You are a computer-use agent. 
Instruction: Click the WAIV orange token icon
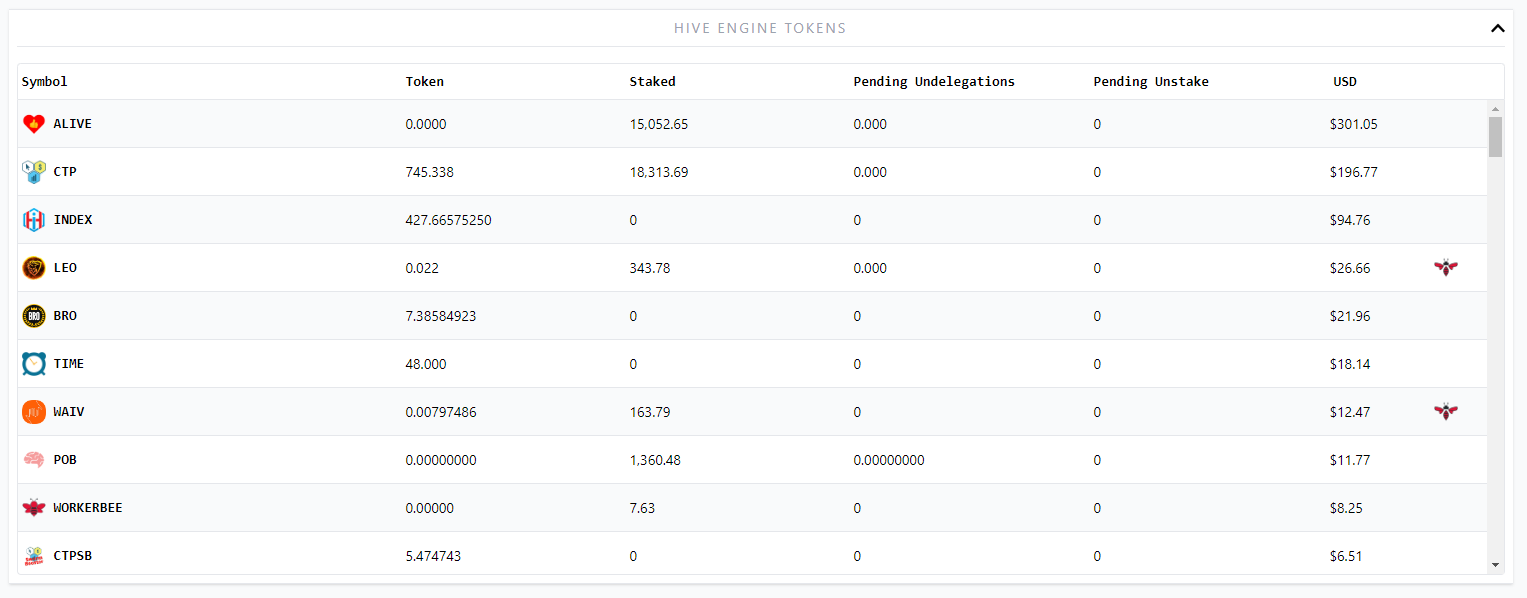click(34, 412)
